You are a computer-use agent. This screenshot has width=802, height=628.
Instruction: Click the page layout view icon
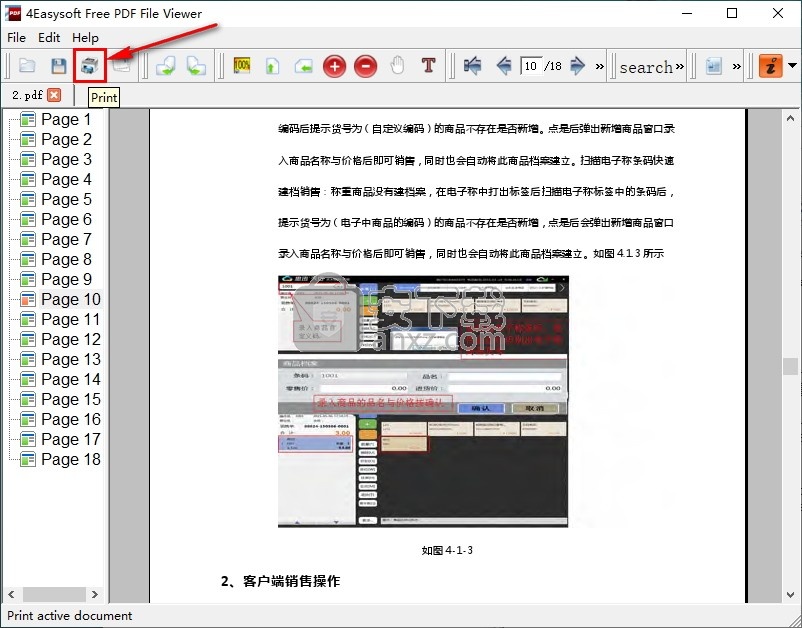[x=714, y=66]
